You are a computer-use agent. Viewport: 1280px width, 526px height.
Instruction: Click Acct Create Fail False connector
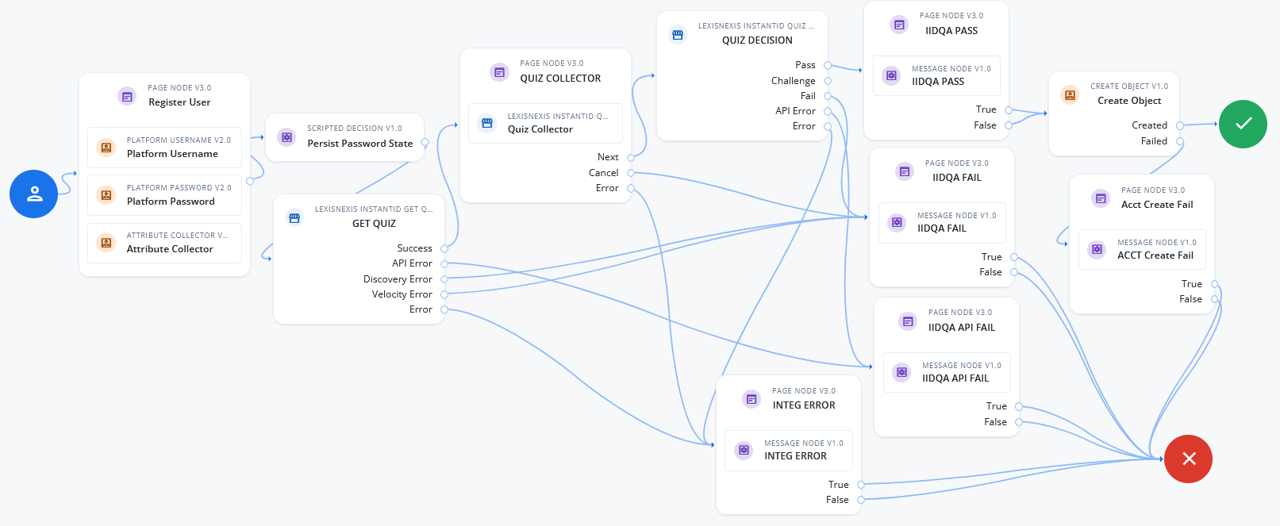(1214, 299)
